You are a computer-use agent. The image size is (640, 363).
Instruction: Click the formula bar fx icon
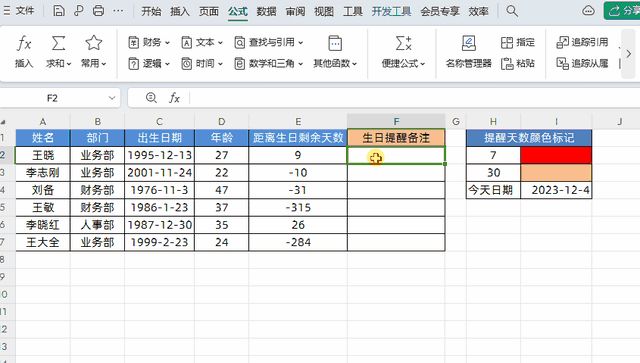(x=174, y=98)
